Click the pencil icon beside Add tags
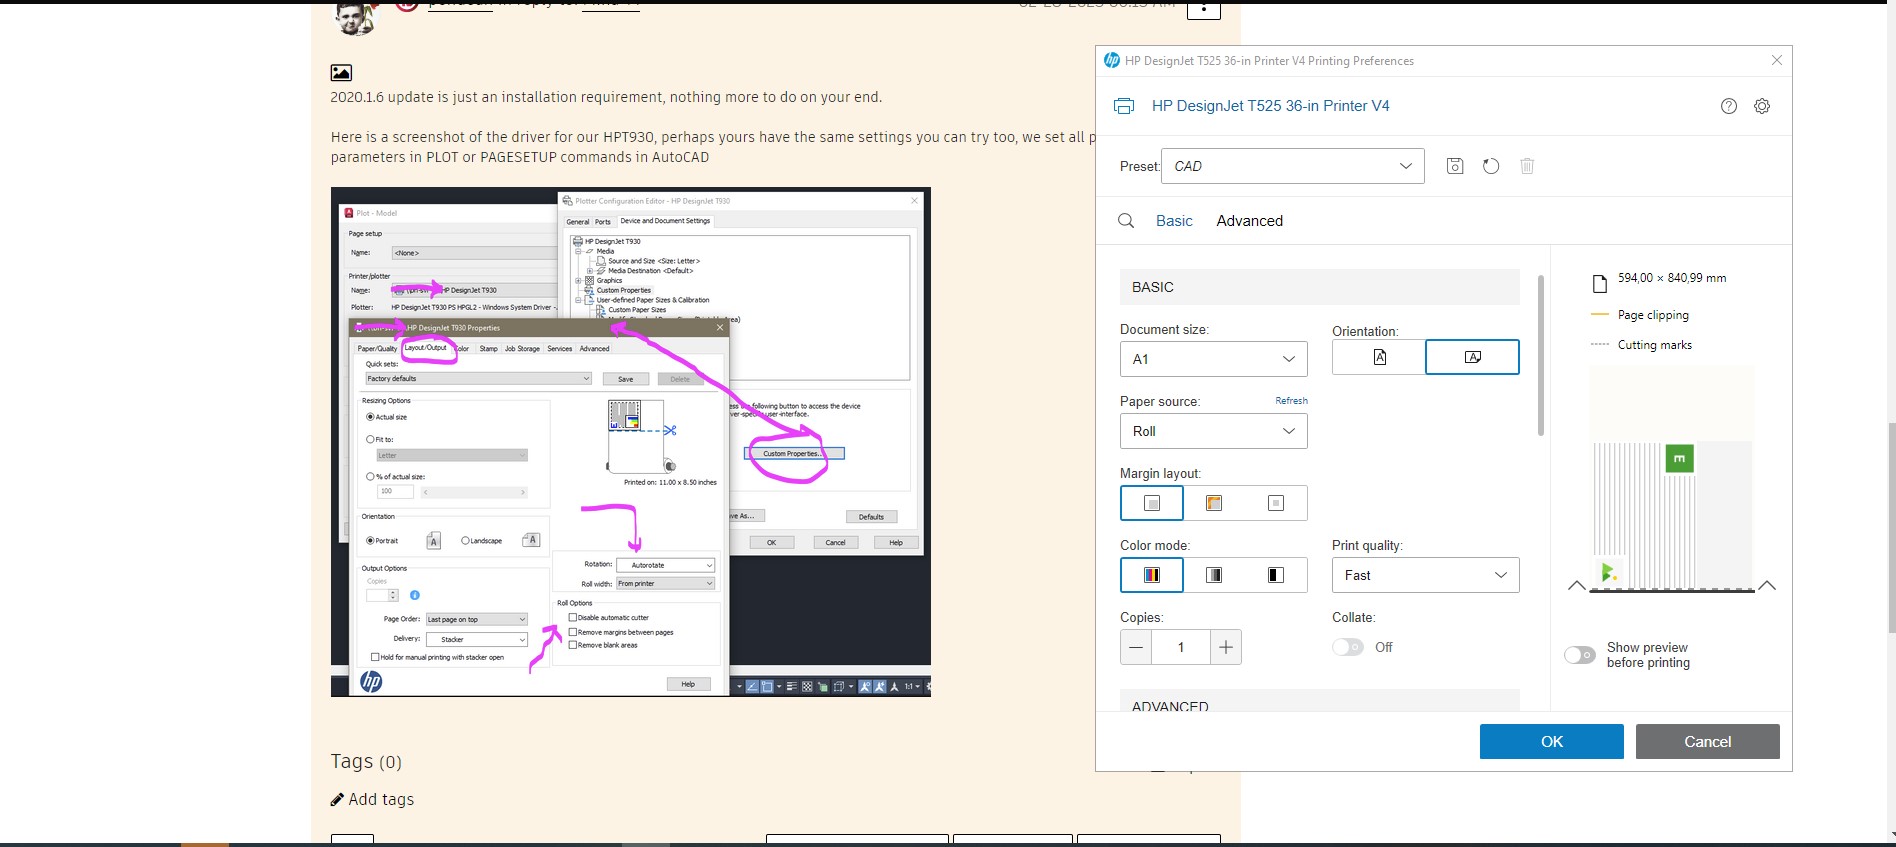 (337, 799)
